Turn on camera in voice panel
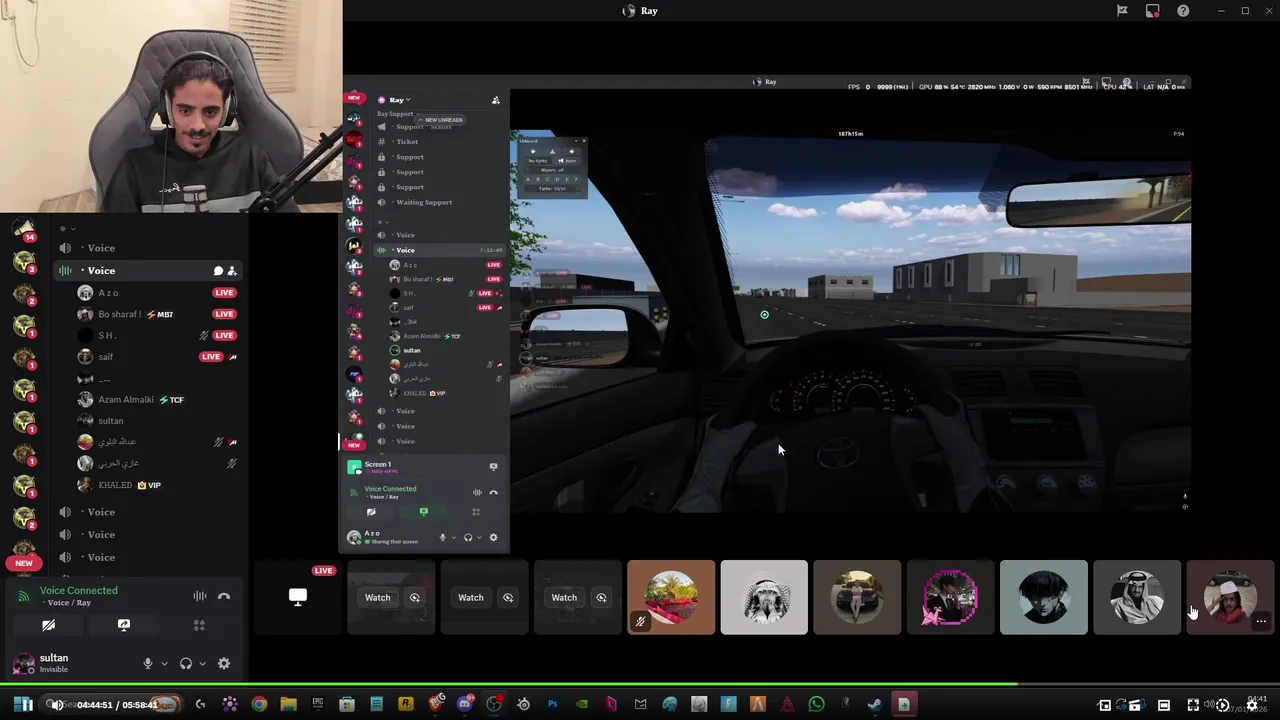The image size is (1280, 720). click(48, 625)
